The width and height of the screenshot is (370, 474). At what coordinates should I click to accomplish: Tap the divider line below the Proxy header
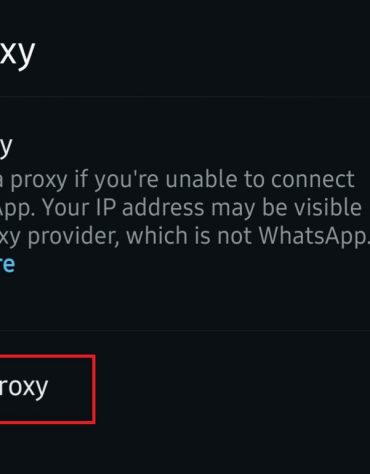(x=185, y=97)
